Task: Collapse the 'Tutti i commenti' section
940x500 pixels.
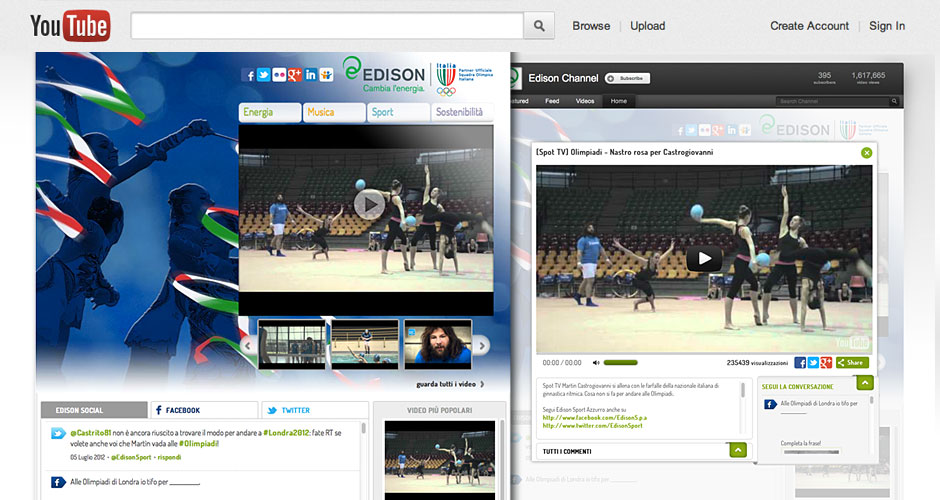Action: pos(738,450)
